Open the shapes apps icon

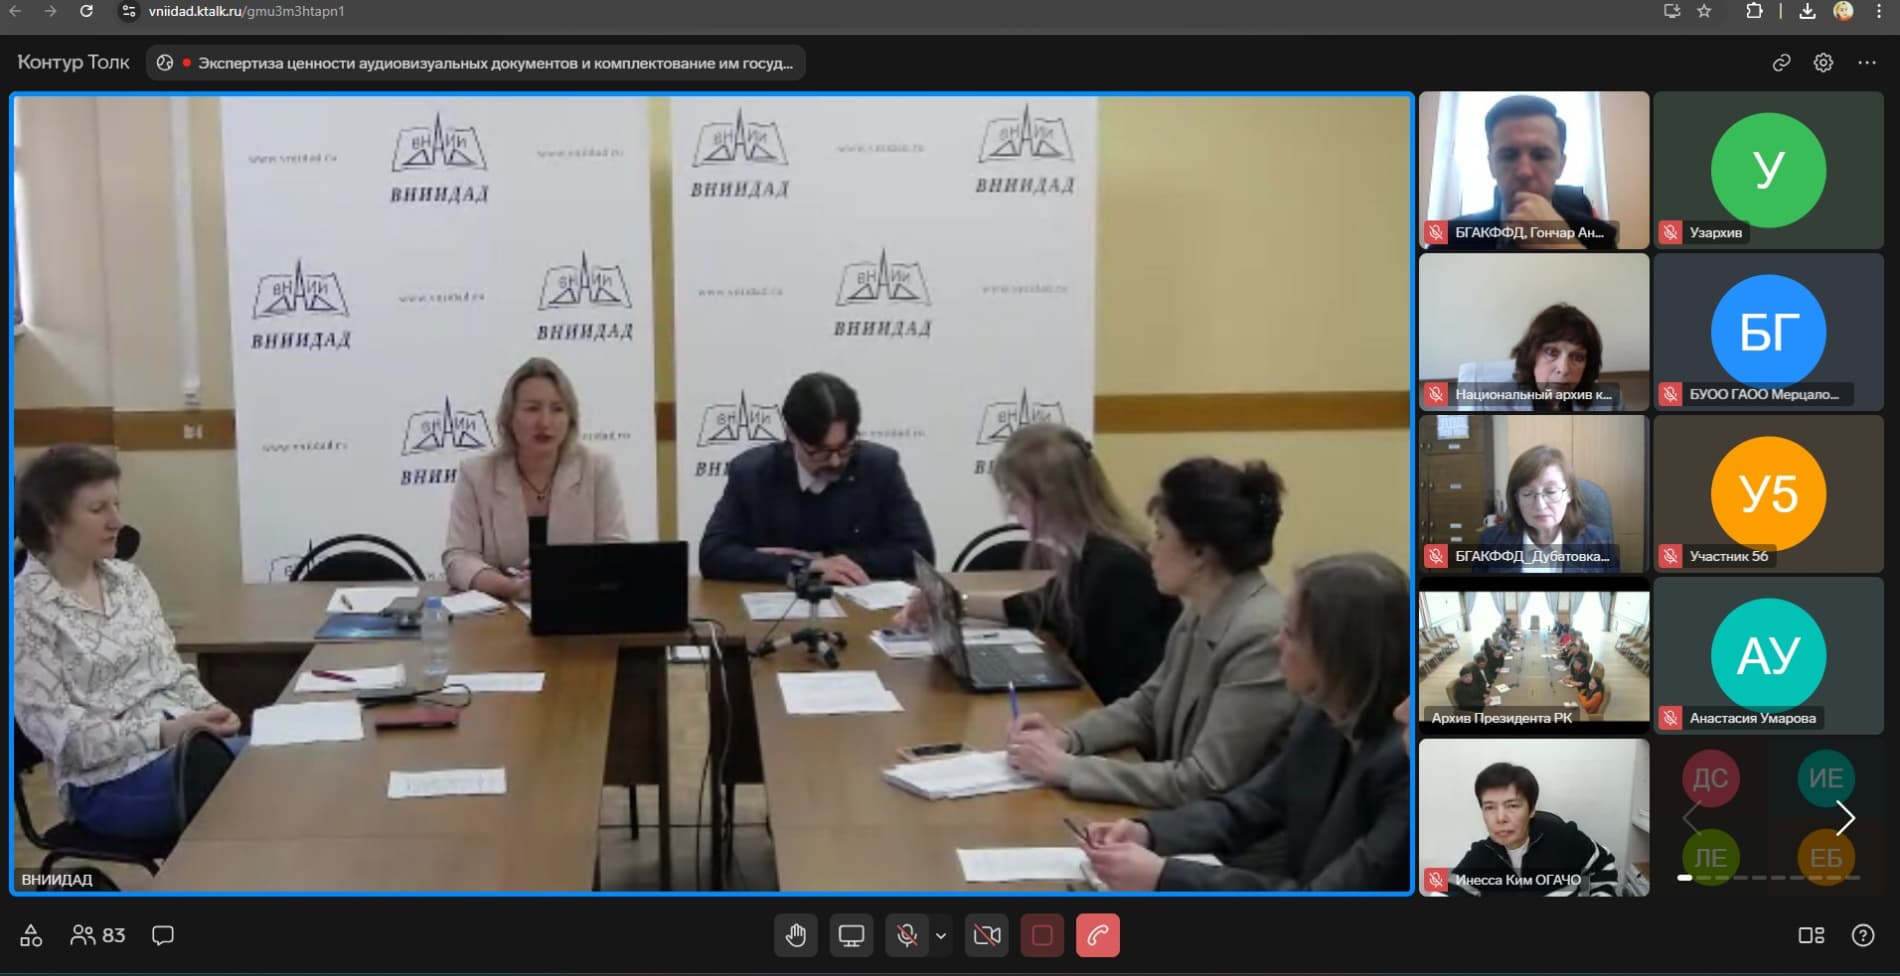click(31, 935)
